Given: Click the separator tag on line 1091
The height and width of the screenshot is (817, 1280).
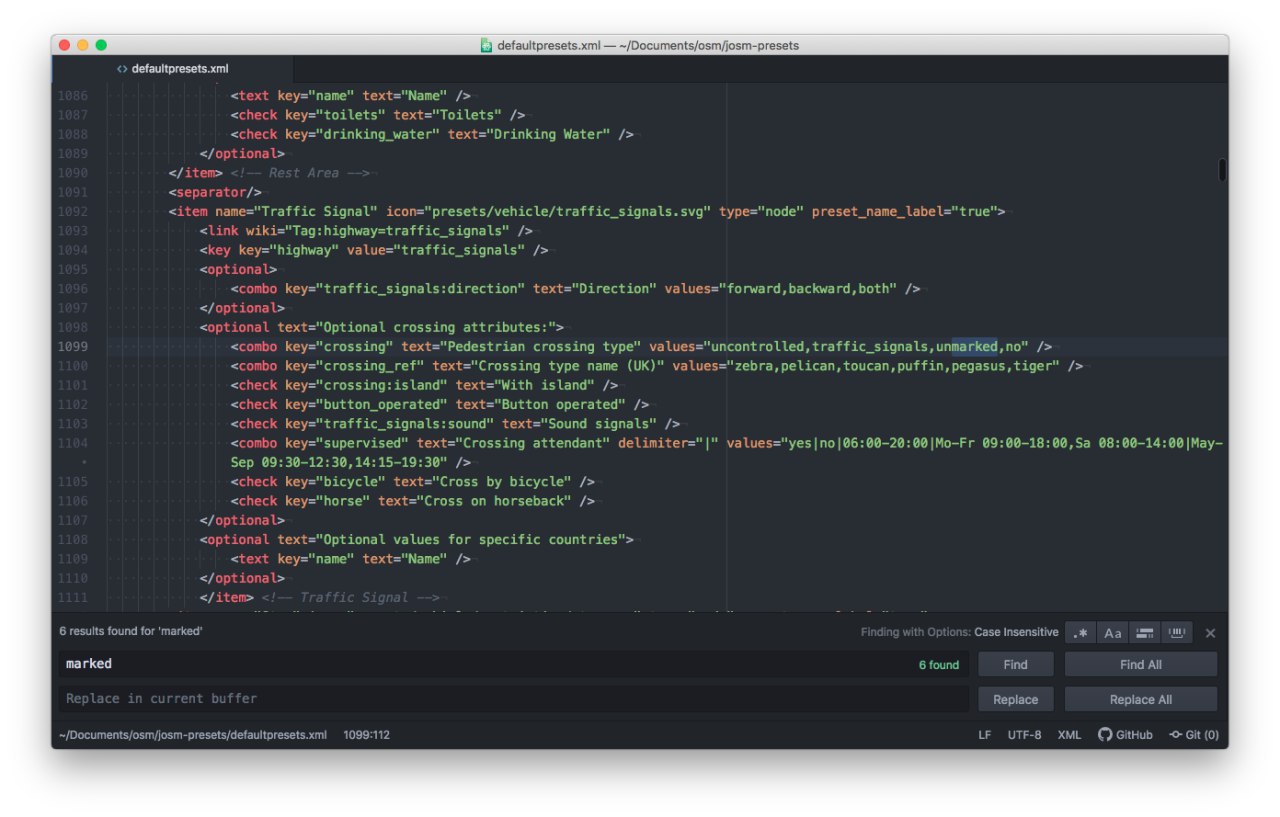Looking at the screenshot, I should pyautogui.click(x=215, y=192).
